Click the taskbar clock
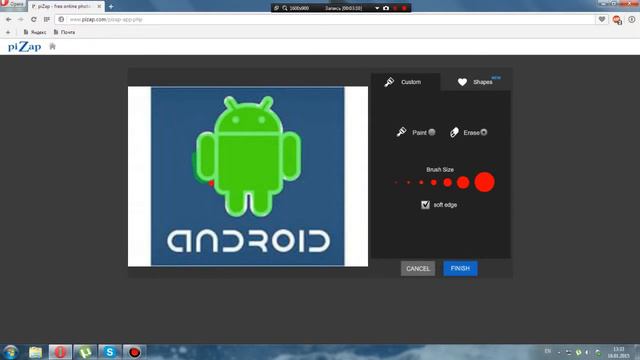This screenshot has height=360, width=640. [x=618, y=353]
